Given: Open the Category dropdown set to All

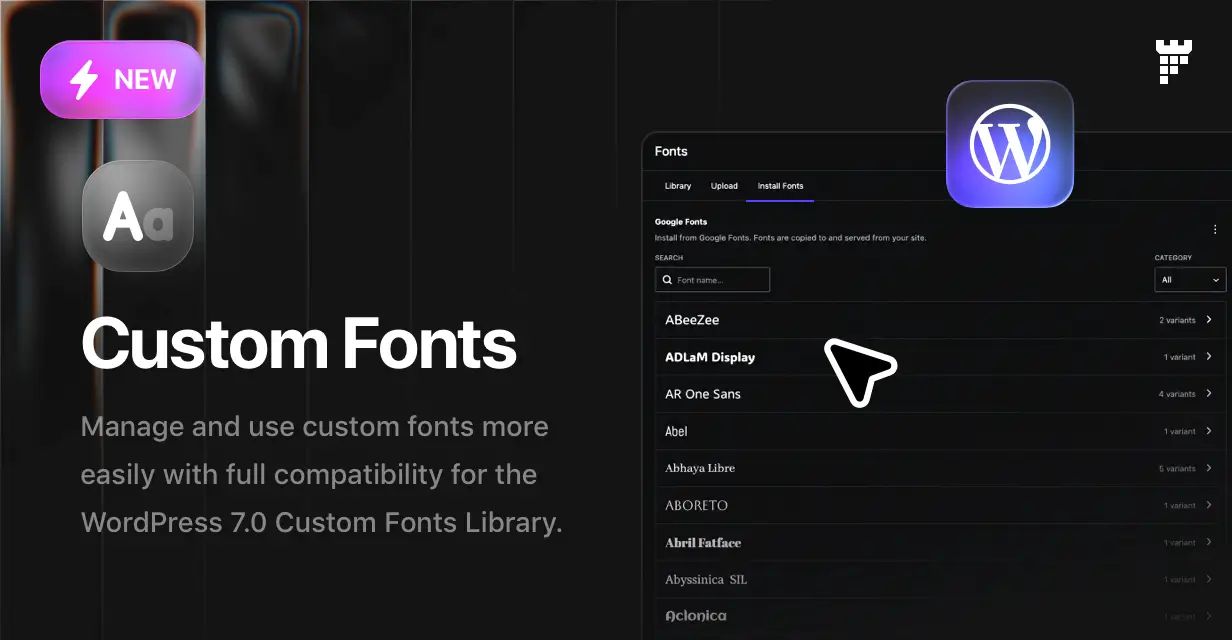Looking at the screenshot, I should [x=1190, y=280].
